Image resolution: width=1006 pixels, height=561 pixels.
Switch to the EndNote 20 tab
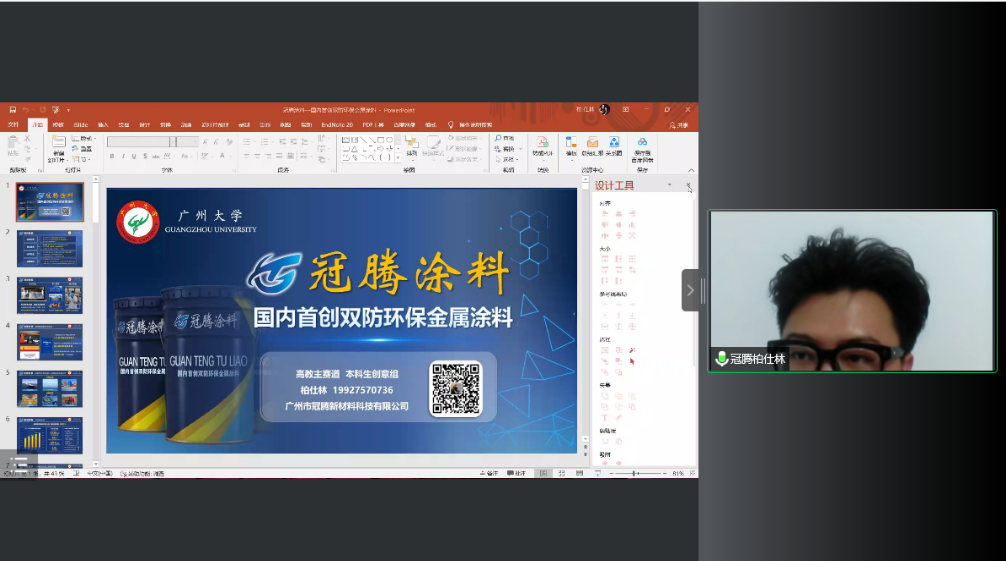pyautogui.click(x=337, y=125)
